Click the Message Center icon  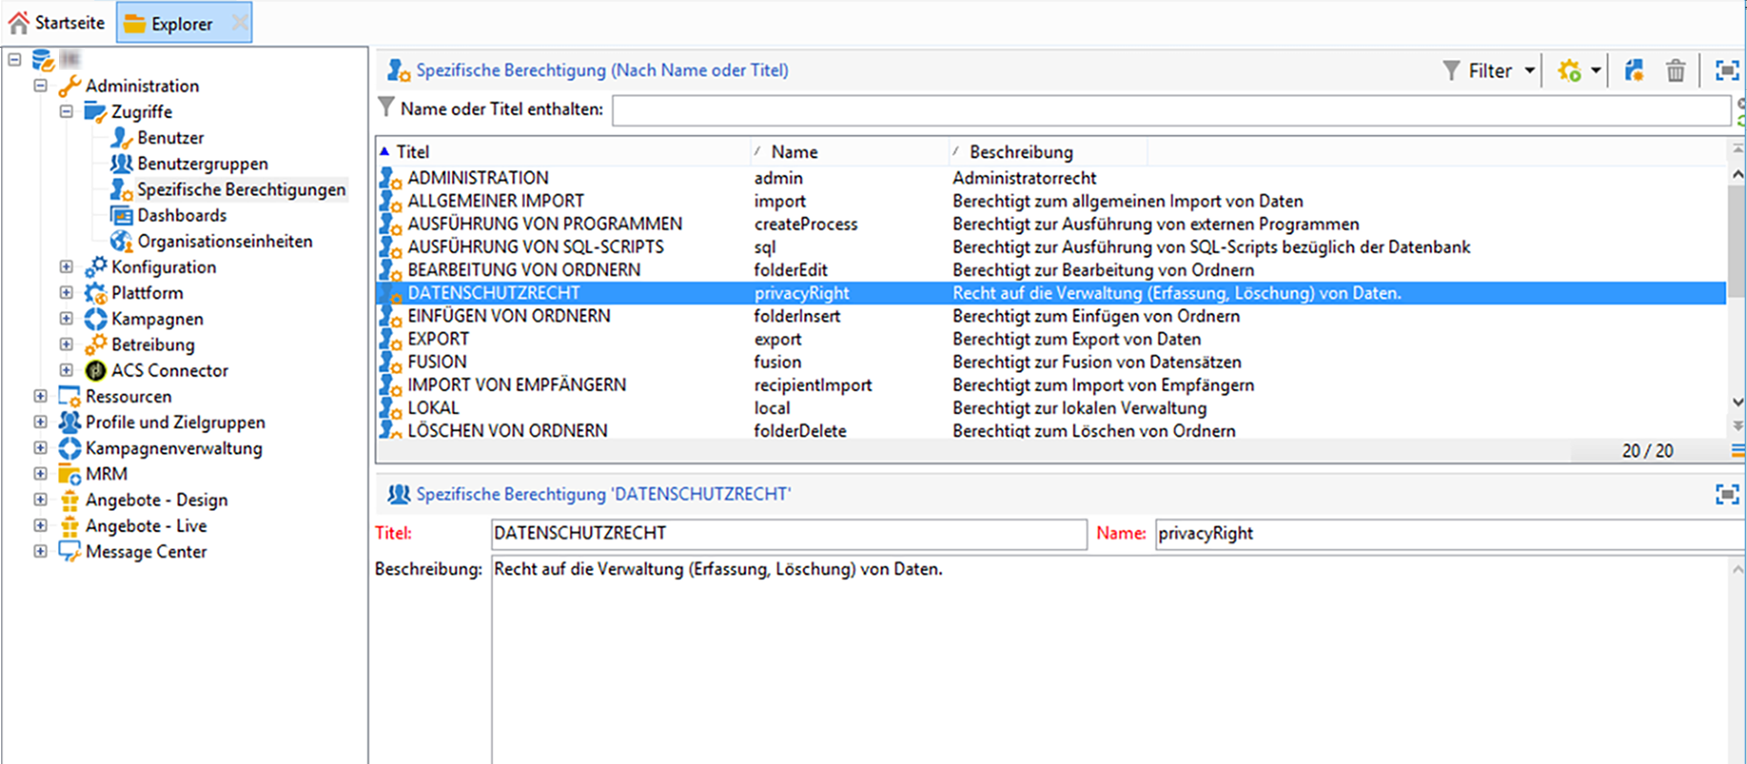coord(69,552)
